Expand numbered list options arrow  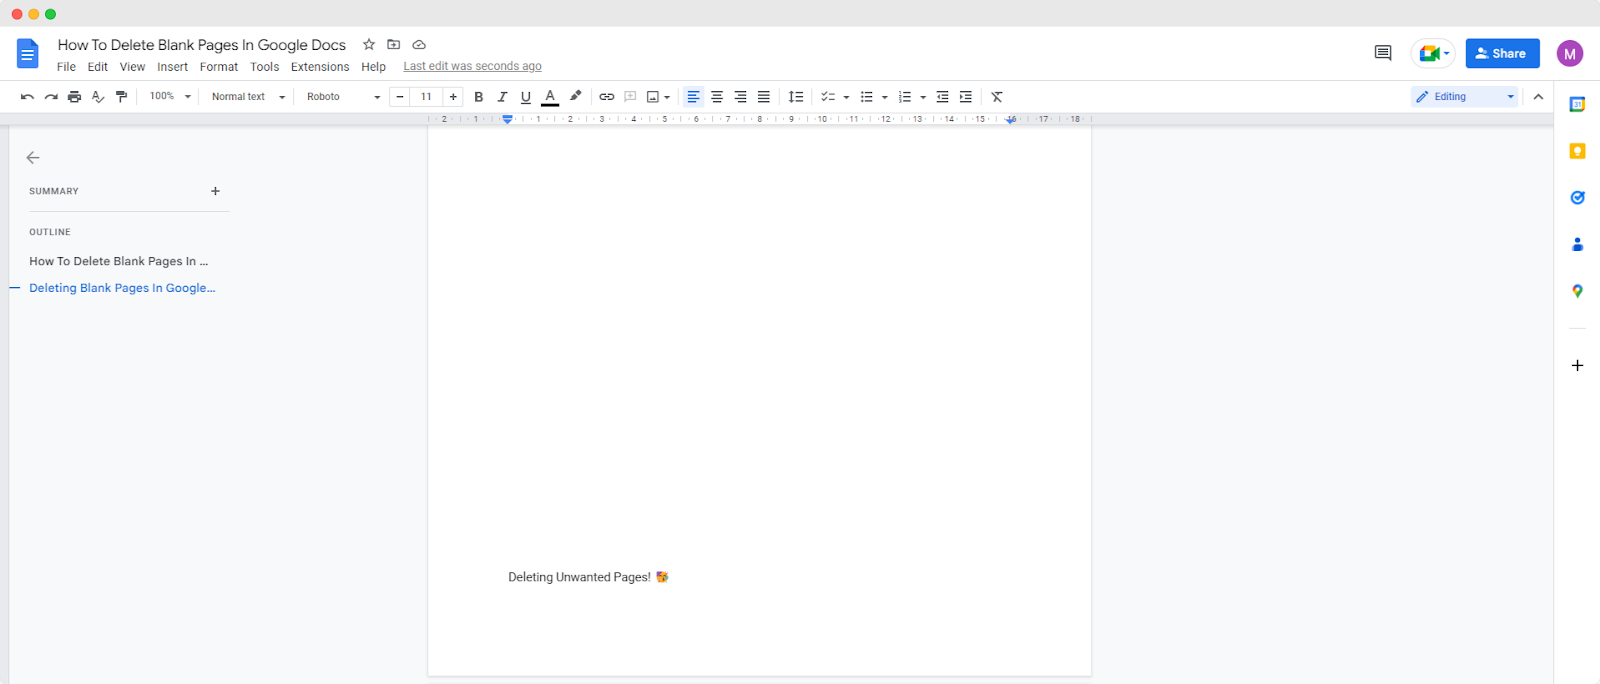tap(923, 97)
